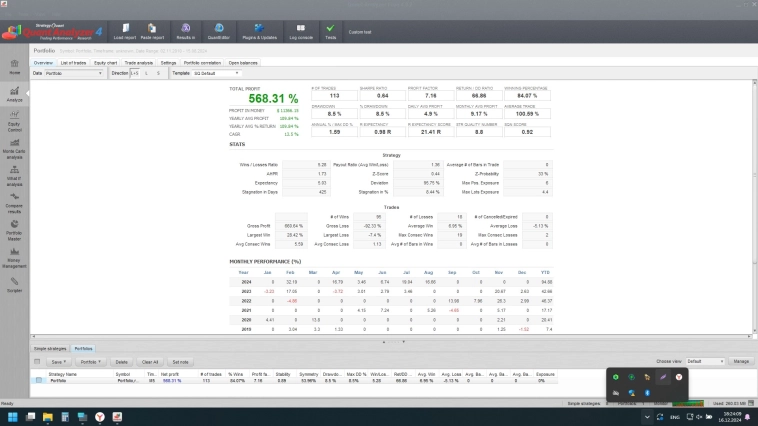758x426 pixels.
Task: Launch QuantEditor from the toolbar
Action: click(x=219, y=31)
